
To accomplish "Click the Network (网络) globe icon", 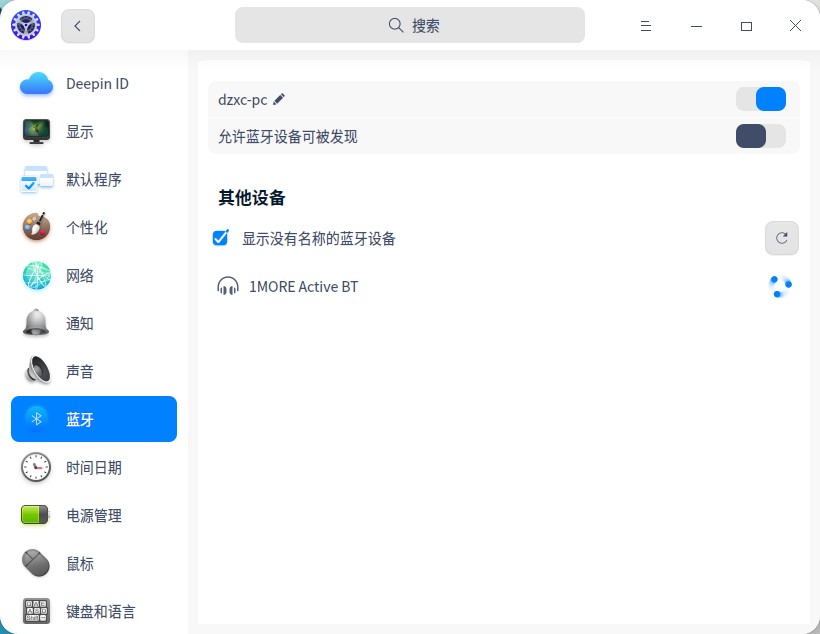I will 37,275.
